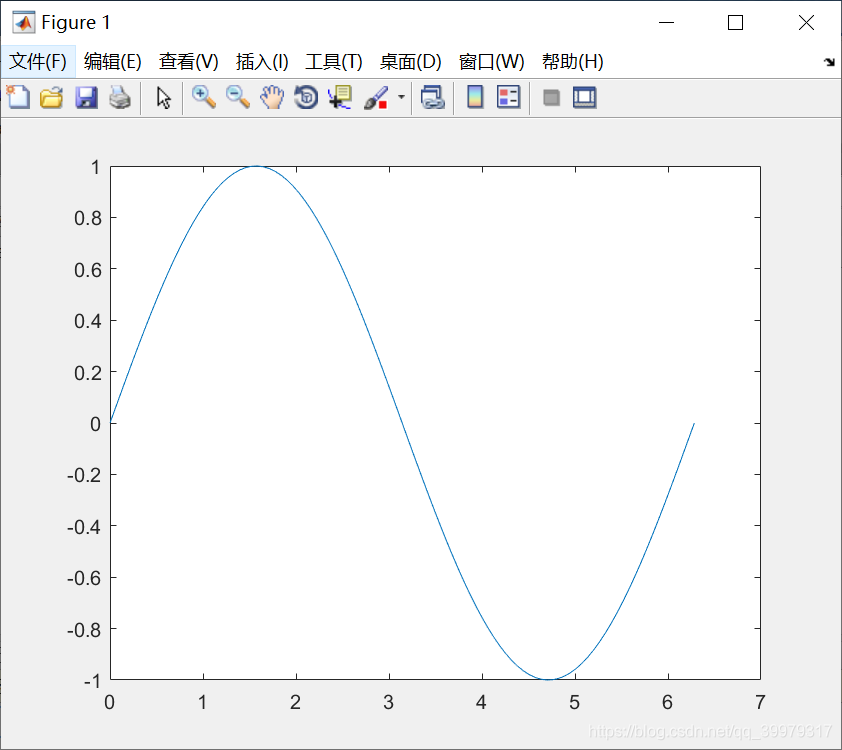Select the Rotate 3D tool
This screenshot has width=842, height=750.
pyautogui.click(x=306, y=98)
